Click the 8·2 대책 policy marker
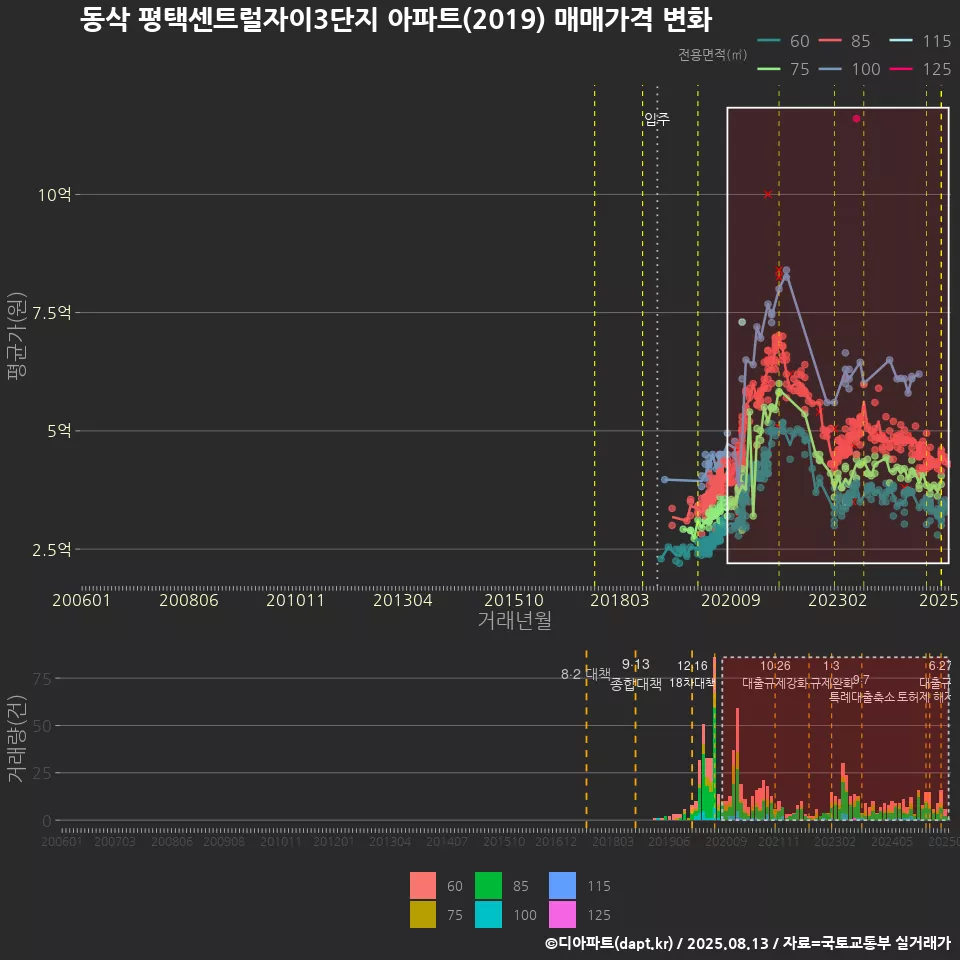The width and height of the screenshot is (960, 960). coord(586,674)
